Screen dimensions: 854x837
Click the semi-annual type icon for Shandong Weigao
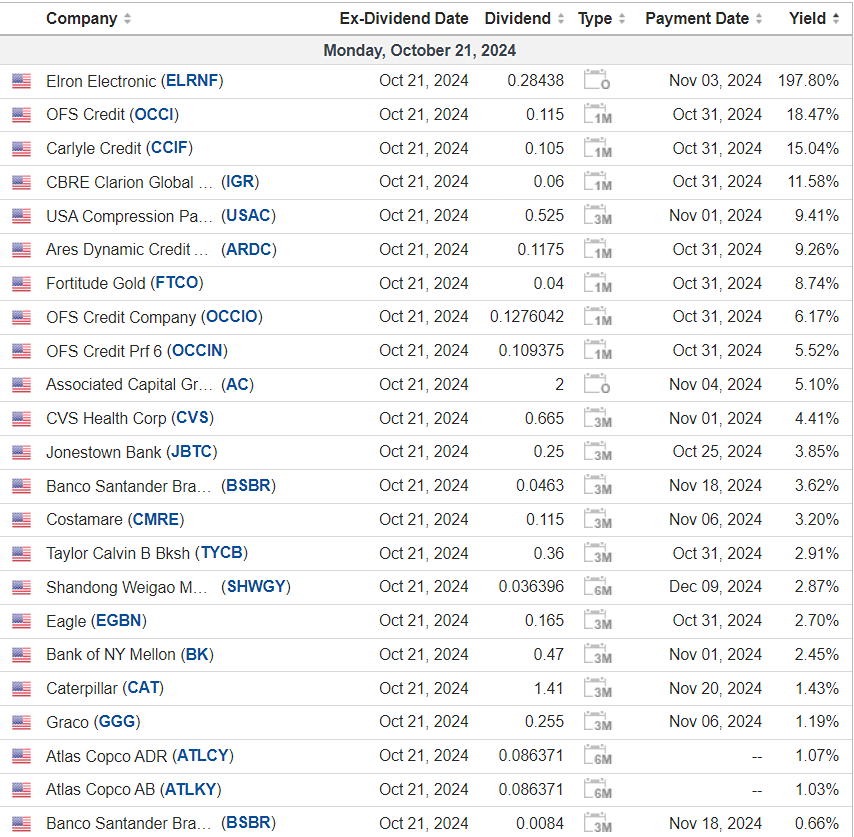point(597,587)
